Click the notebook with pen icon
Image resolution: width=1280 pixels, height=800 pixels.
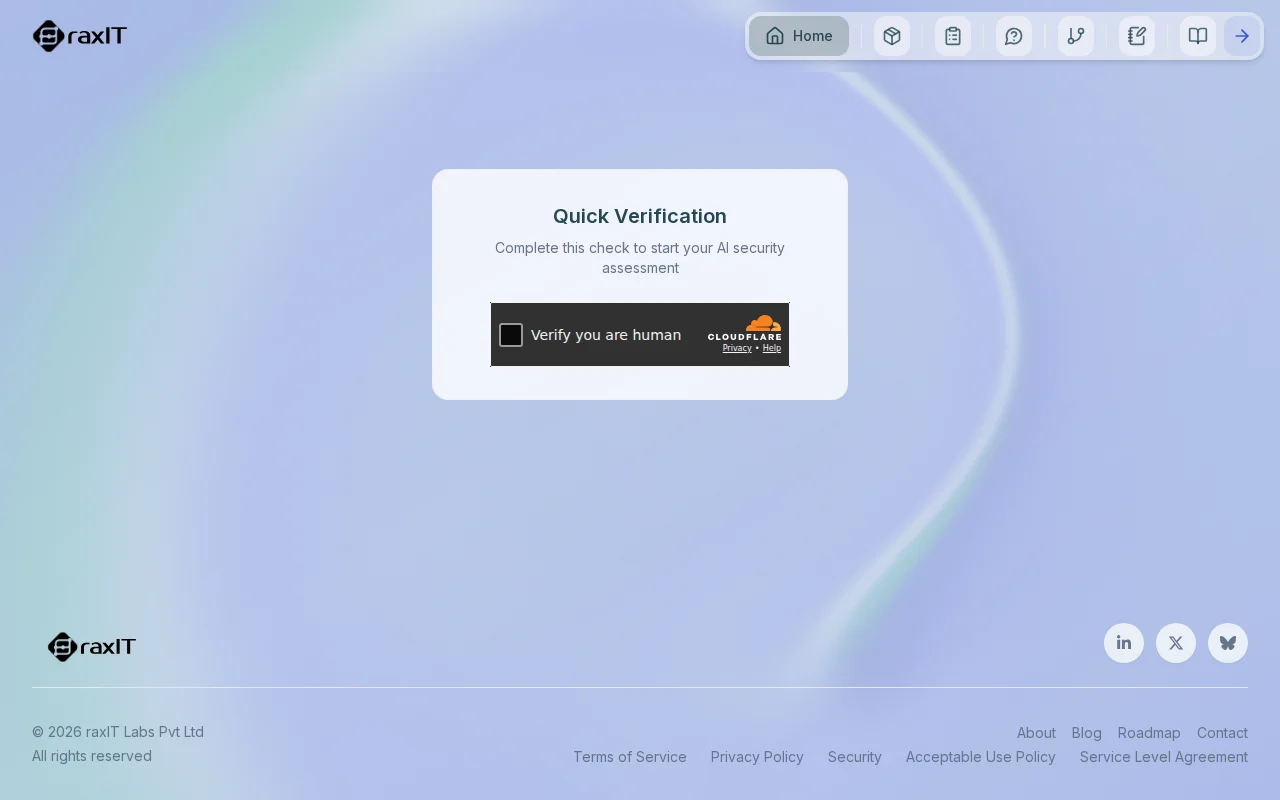1137,36
